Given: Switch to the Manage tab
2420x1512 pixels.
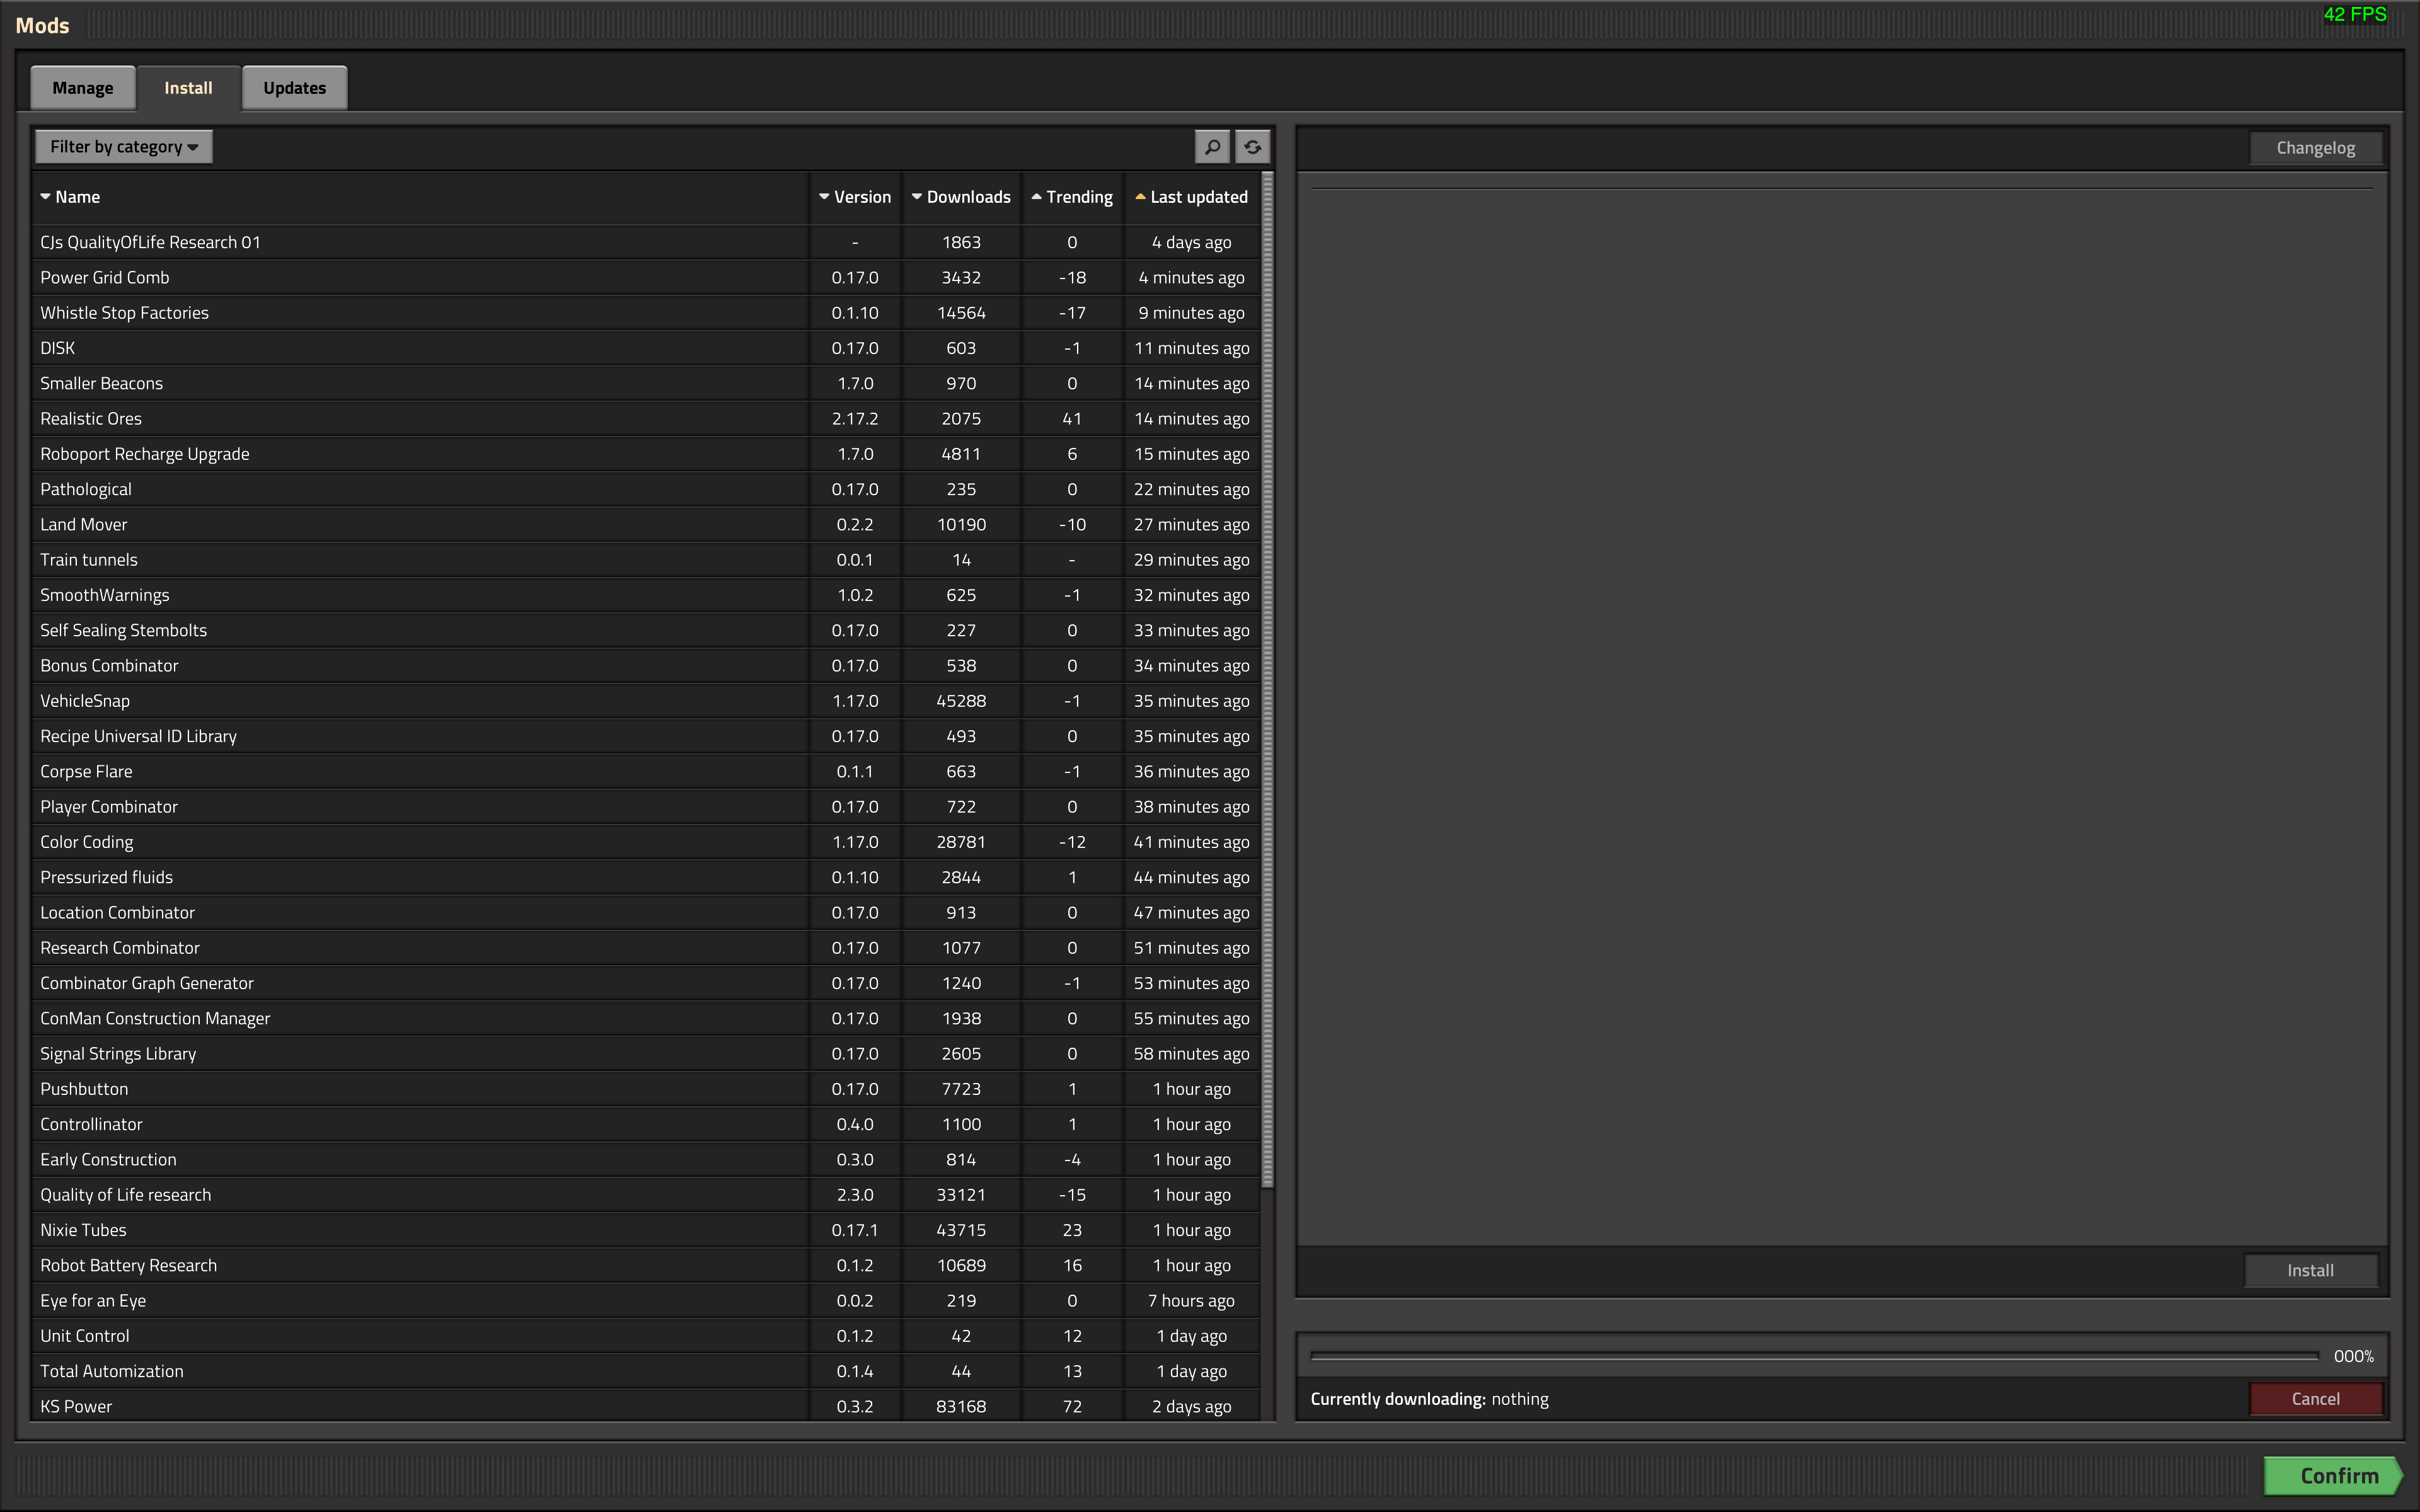Looking at the screenshot, I should (83, 88).
